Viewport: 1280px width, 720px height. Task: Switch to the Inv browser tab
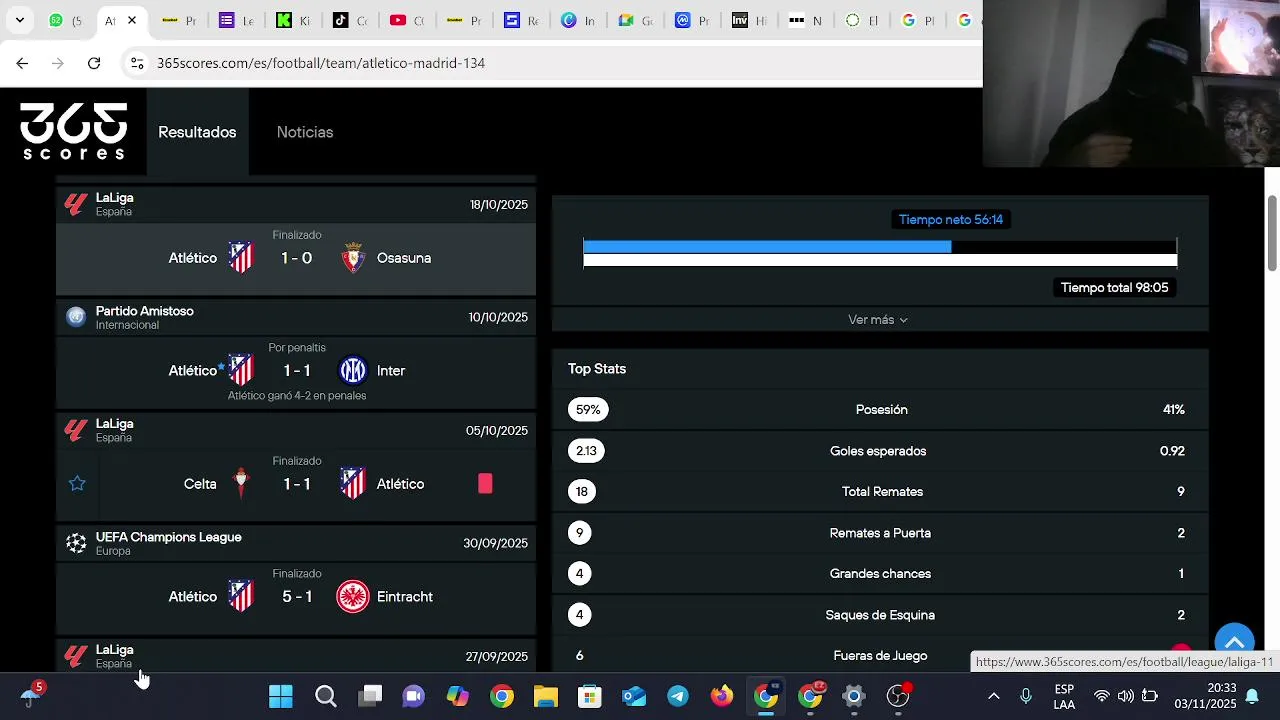pyautogui.click(x=749, y=20)
